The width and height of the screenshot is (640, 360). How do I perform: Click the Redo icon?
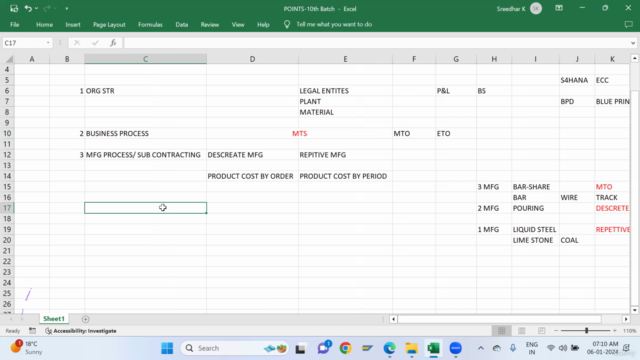point(47,8)
